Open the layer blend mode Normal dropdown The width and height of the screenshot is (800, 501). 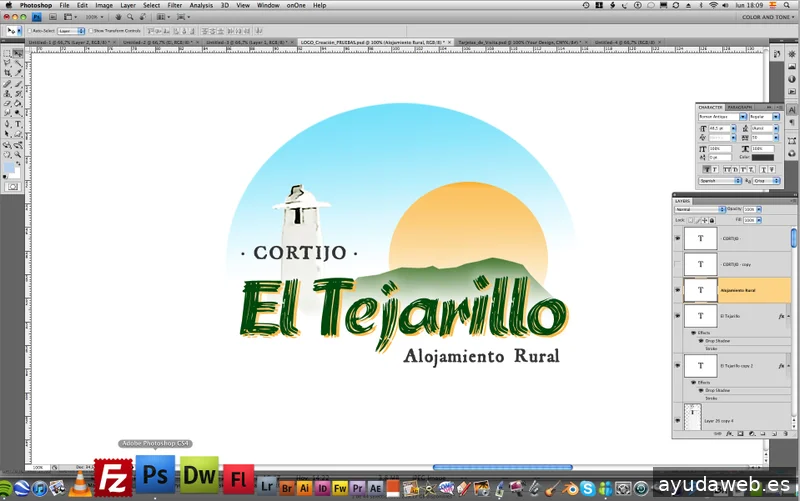tap(699, 209)
